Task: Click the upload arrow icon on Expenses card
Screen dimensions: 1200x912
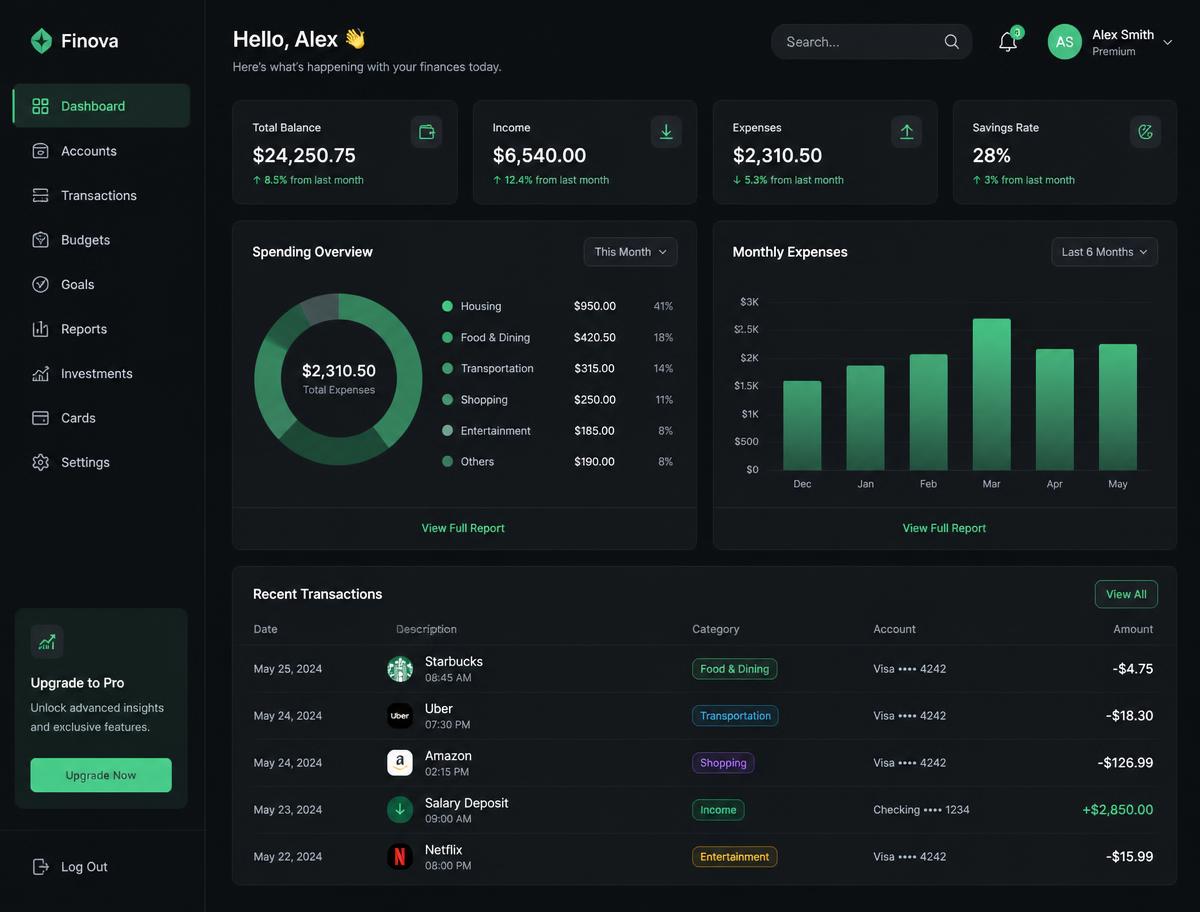Action: tap(907, 132)
